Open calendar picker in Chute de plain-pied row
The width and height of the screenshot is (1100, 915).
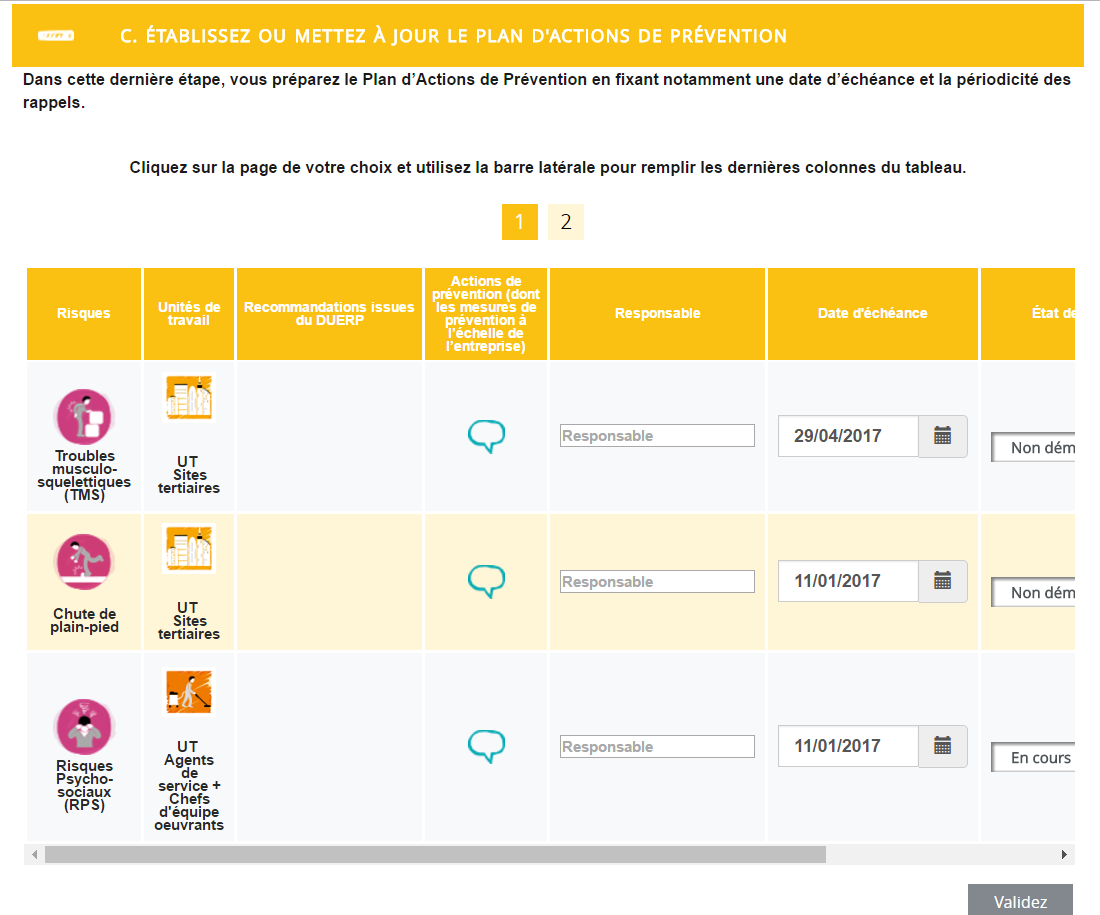tap(942, 581)
